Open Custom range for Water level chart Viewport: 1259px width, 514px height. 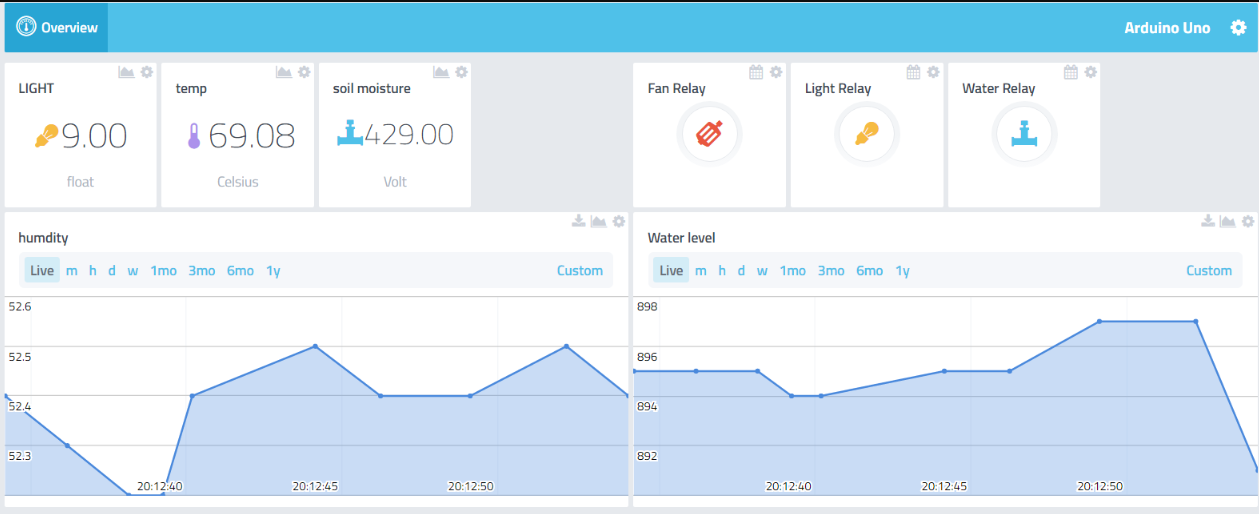pyautogui.click(x=1208, y=271)
